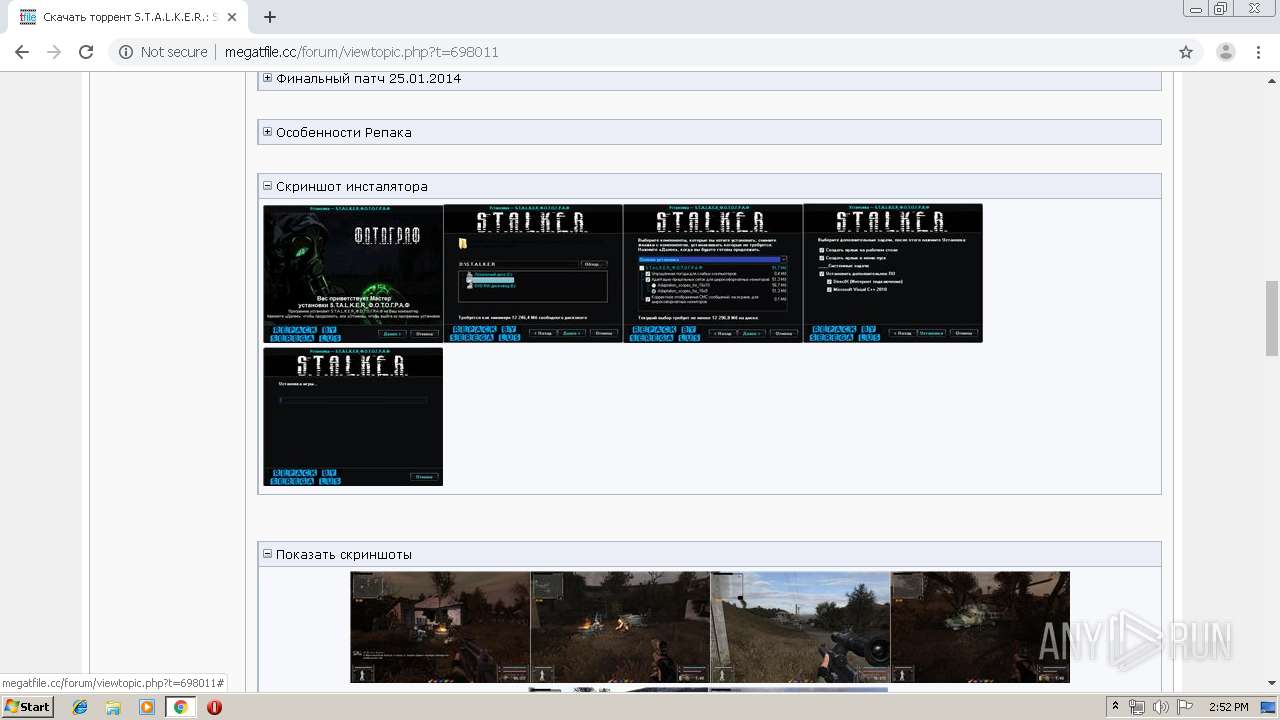Open first gameplay screenshot with house
This screenshot has width=1280, height=720.
click(x=440, y=627)
